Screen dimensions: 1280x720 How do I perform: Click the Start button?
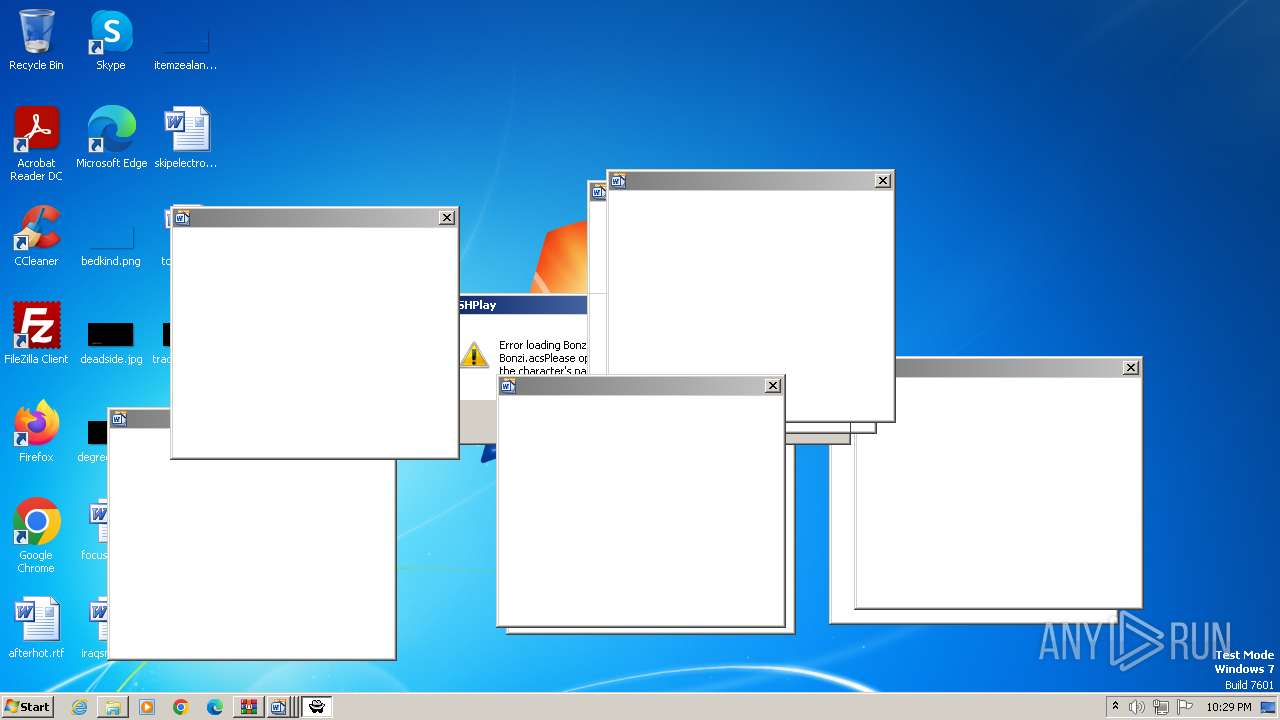click(27, 707)
